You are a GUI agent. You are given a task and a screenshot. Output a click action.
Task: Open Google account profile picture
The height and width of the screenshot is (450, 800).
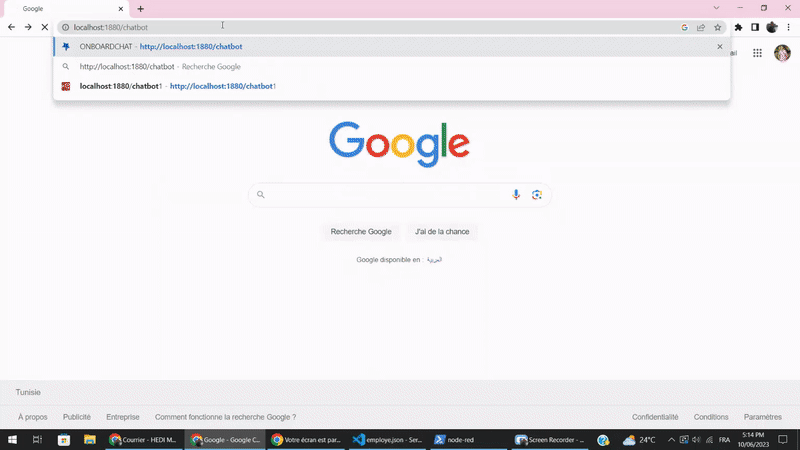point(782,53)
